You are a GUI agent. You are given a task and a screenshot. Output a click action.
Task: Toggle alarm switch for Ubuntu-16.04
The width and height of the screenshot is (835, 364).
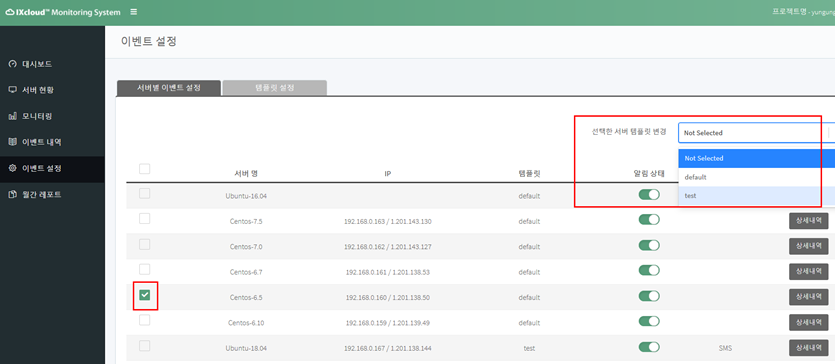coord(649,195)
